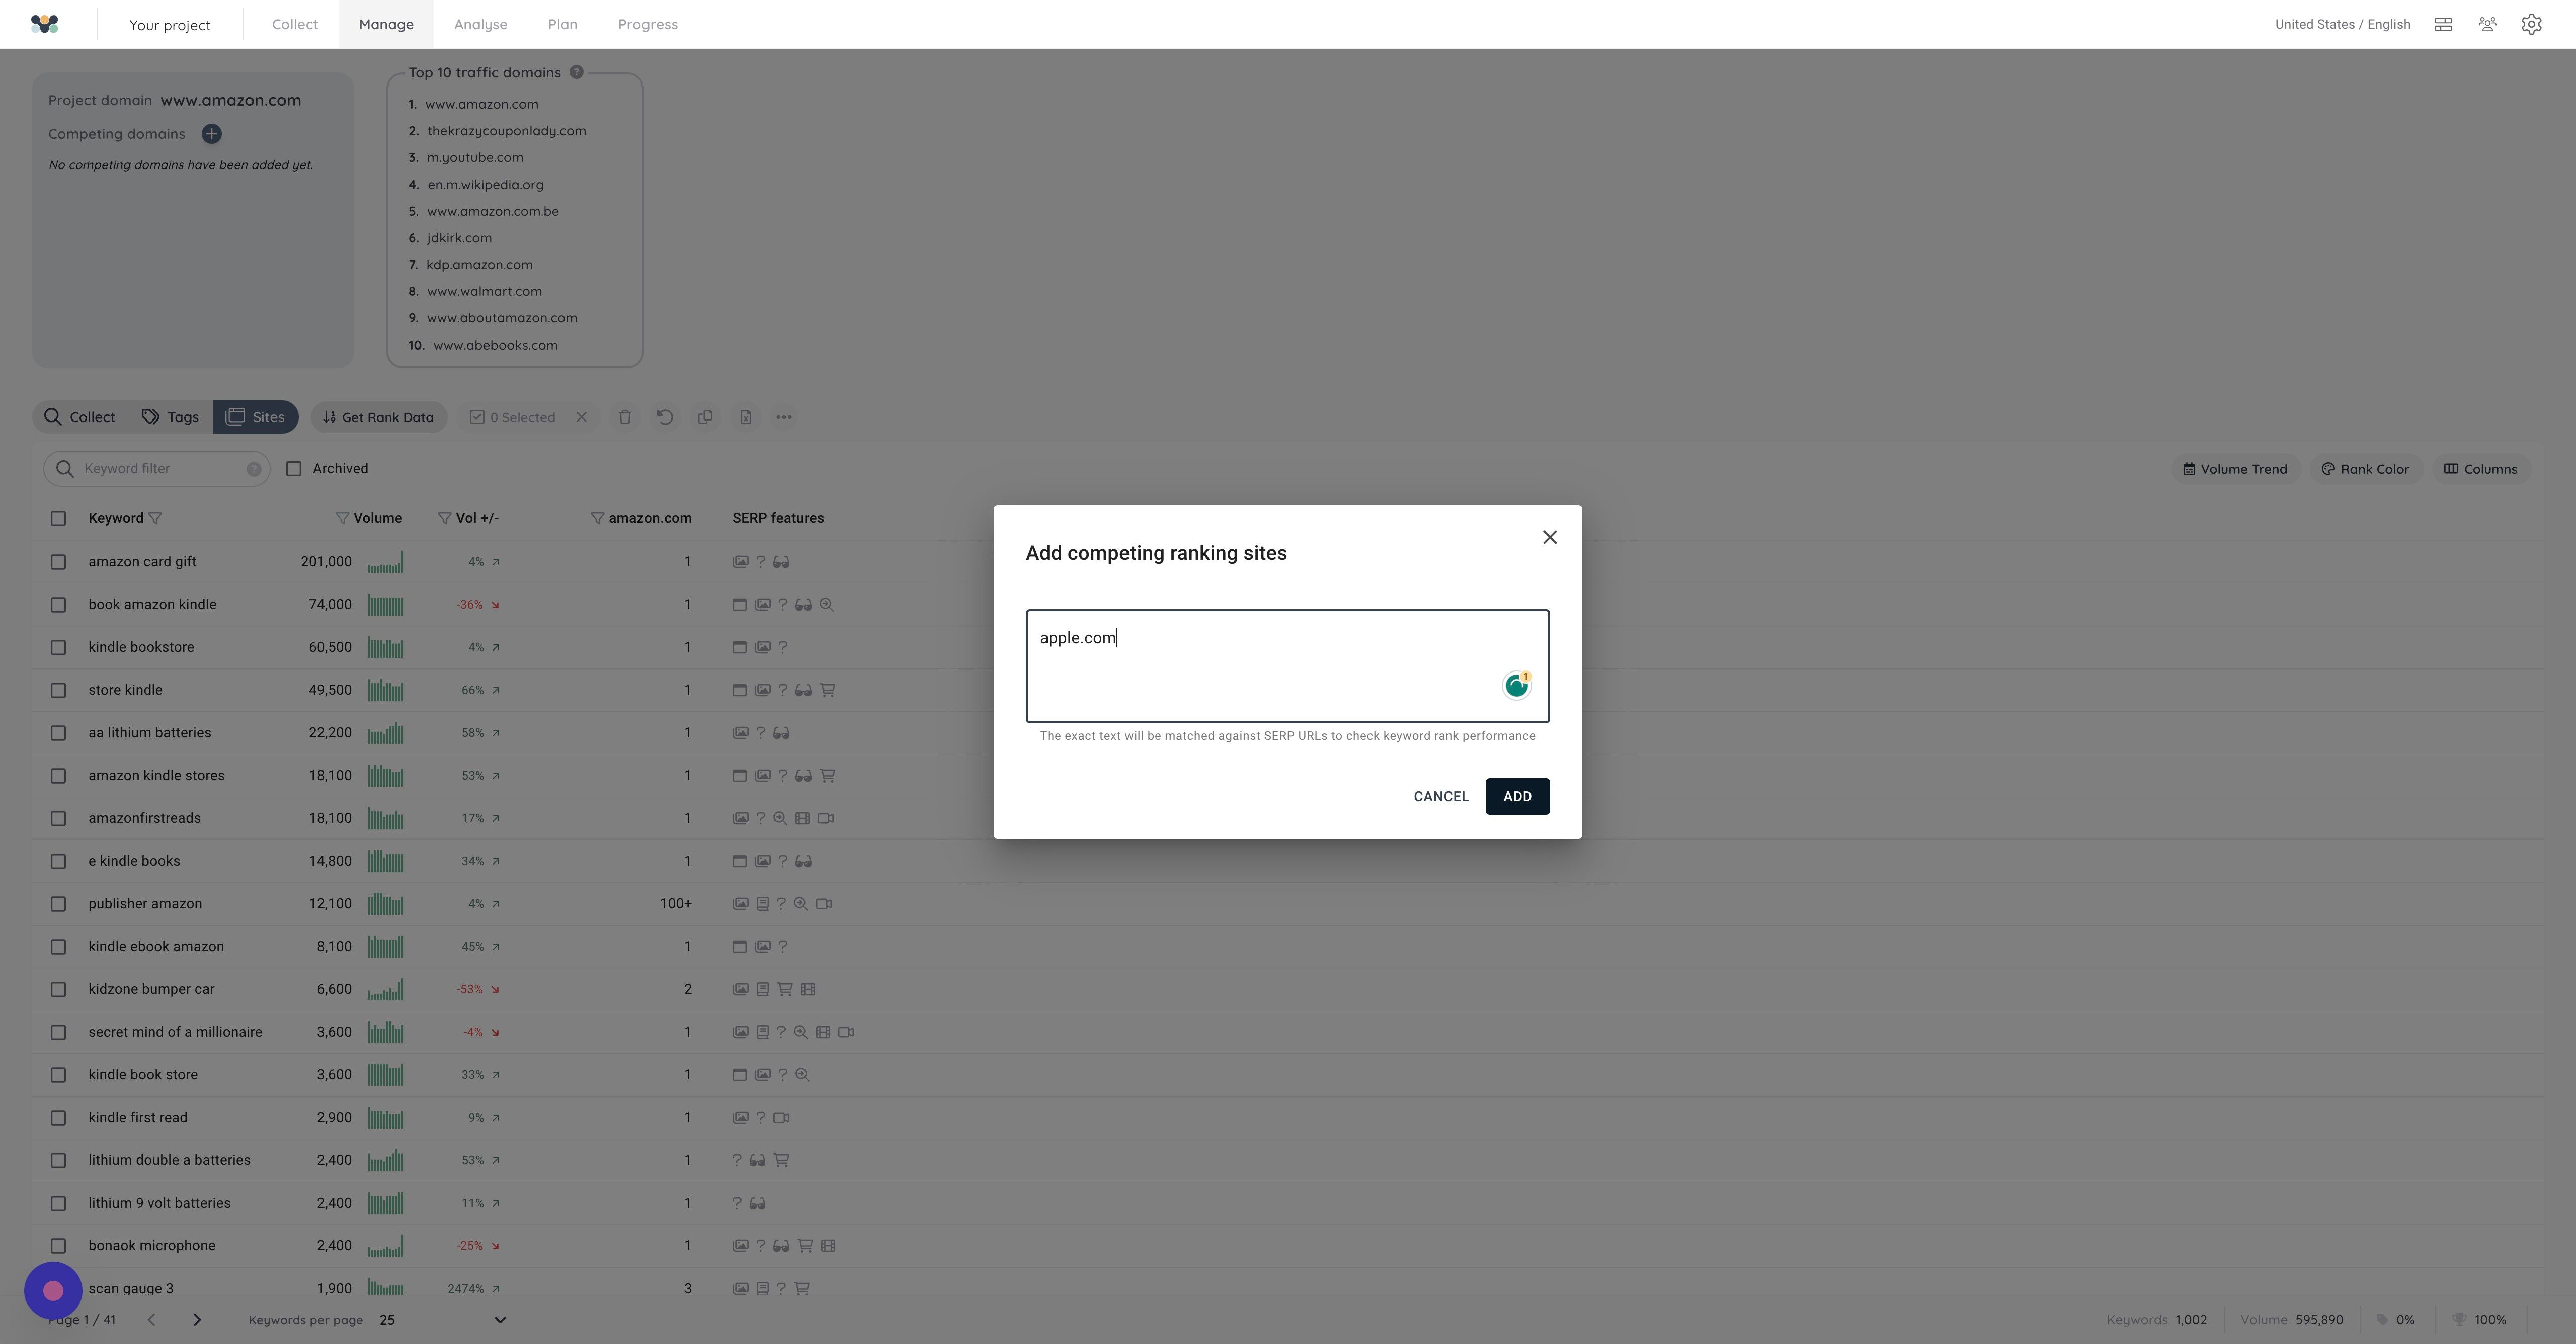Viewport: 2576px width, 1344px height.
Task: Open Volume Trend options
Action: 2234,469
